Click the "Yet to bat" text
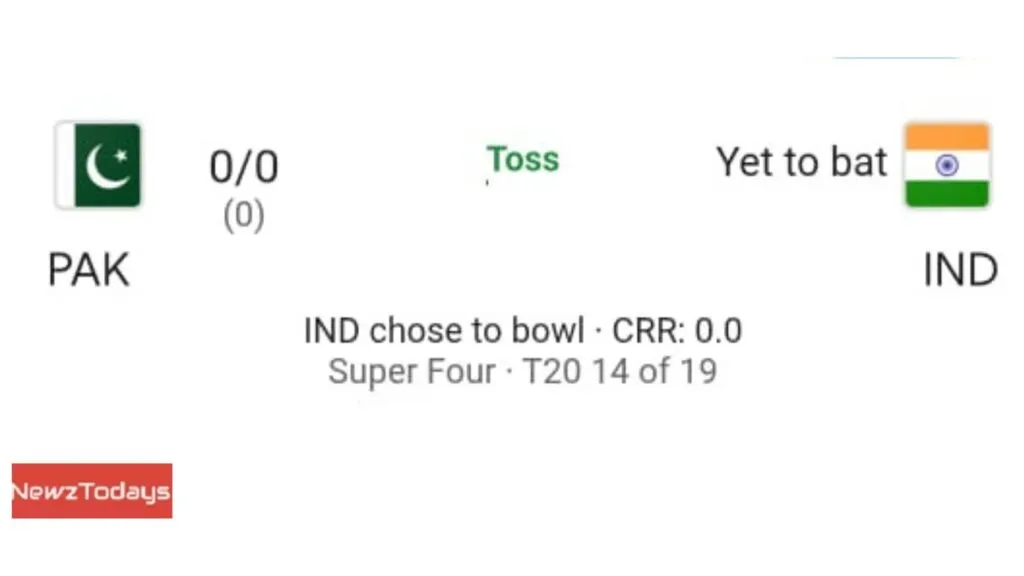 pos(801,162)
